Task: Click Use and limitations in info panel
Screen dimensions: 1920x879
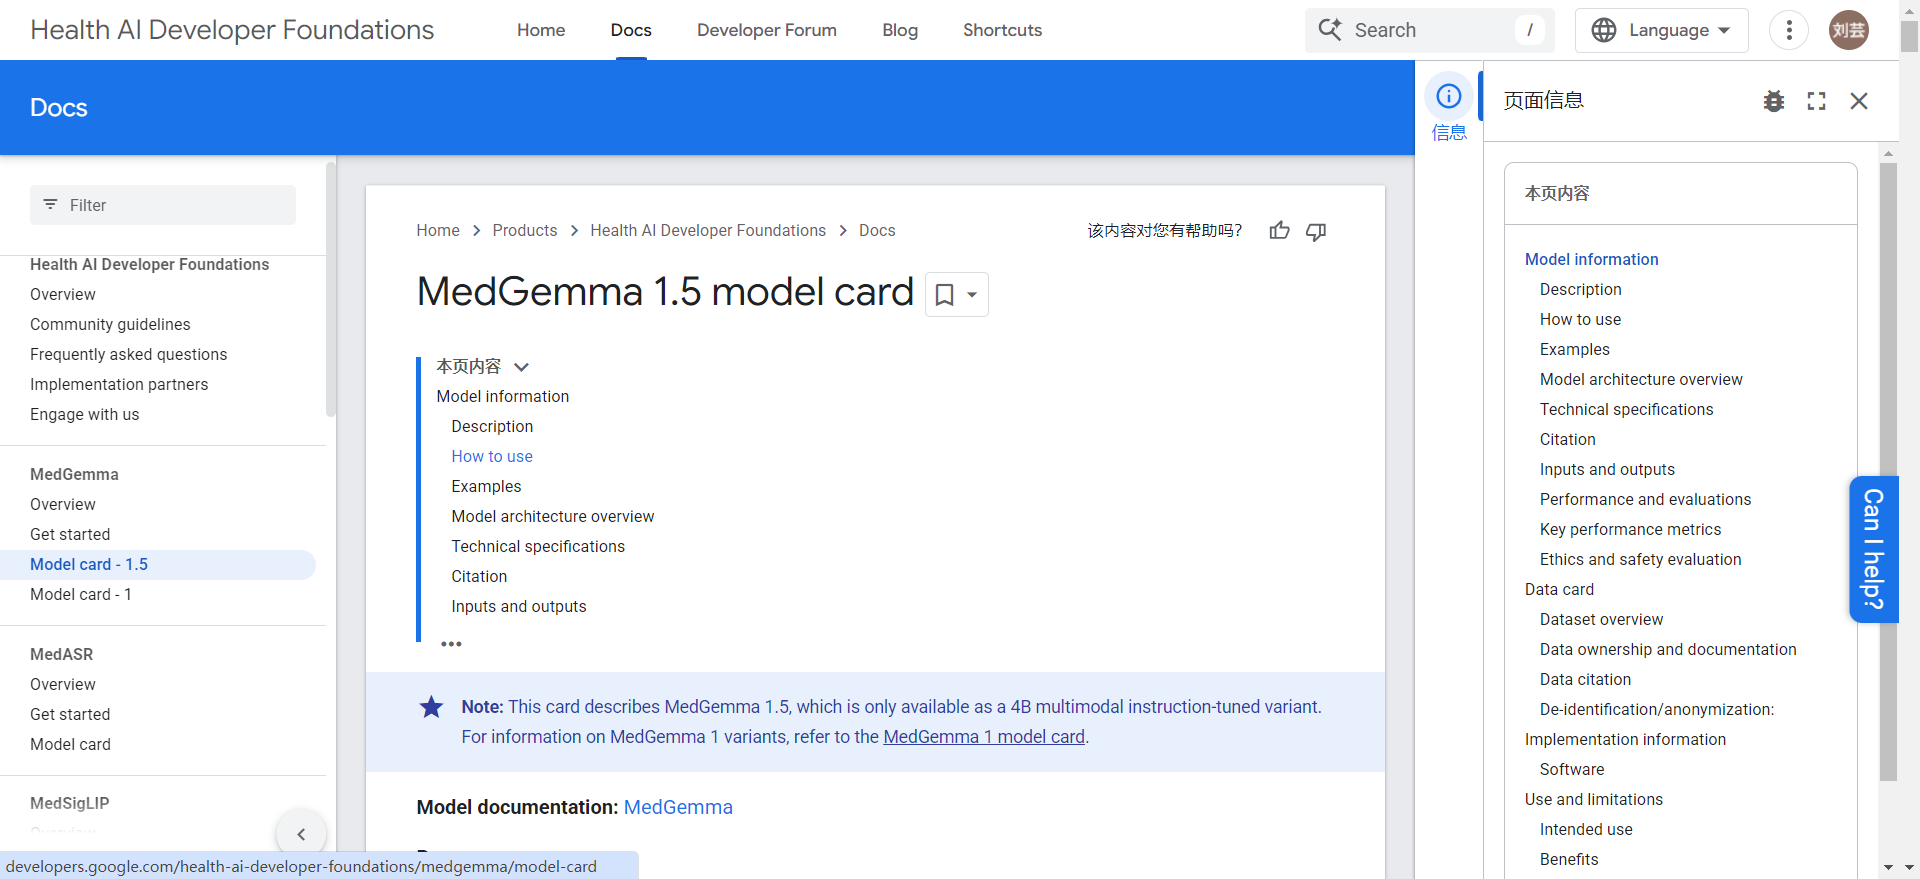Action: point(1593,799)
